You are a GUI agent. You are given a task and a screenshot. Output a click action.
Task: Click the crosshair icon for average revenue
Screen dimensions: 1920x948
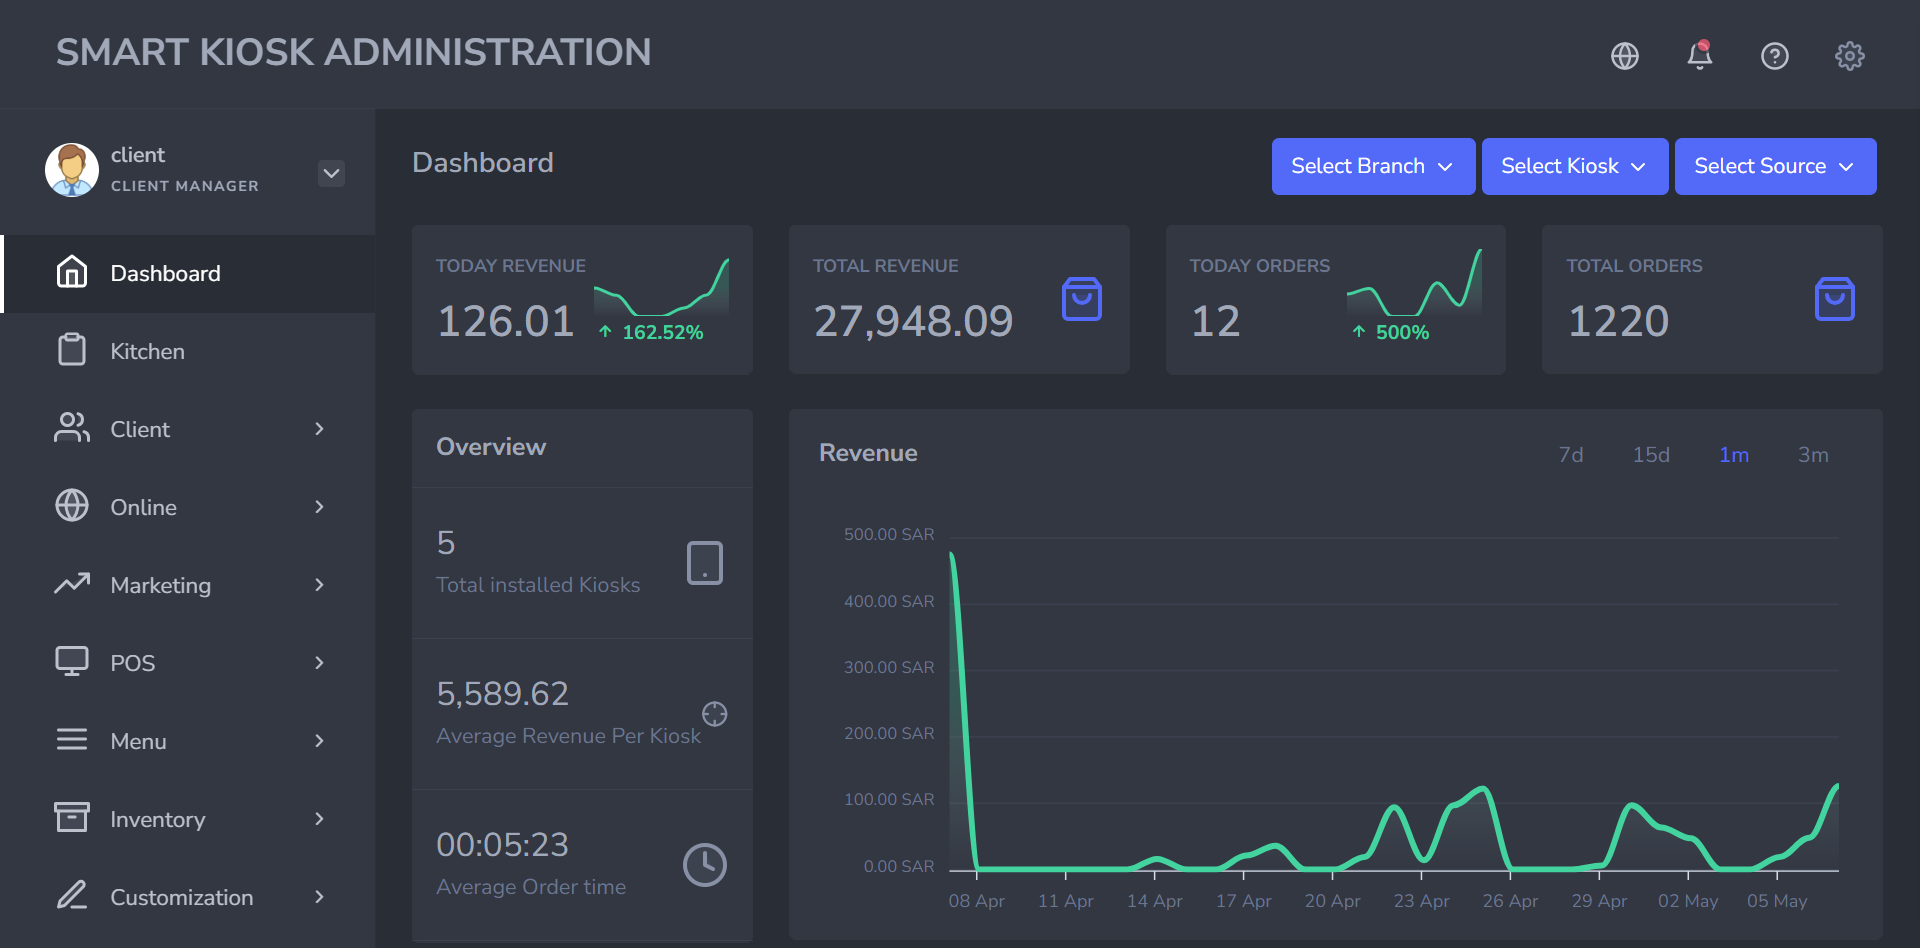point(714,713)
